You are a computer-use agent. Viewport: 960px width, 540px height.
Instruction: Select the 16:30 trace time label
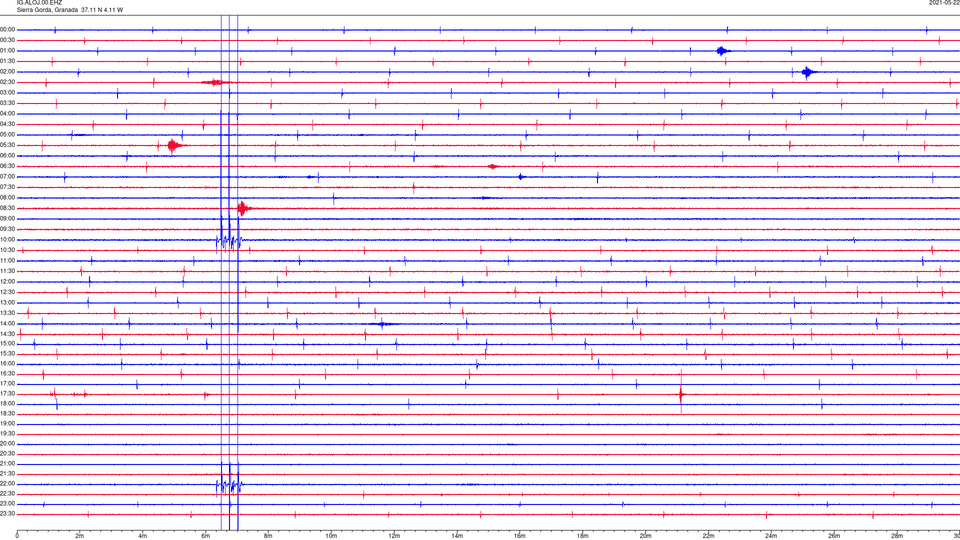8,373
